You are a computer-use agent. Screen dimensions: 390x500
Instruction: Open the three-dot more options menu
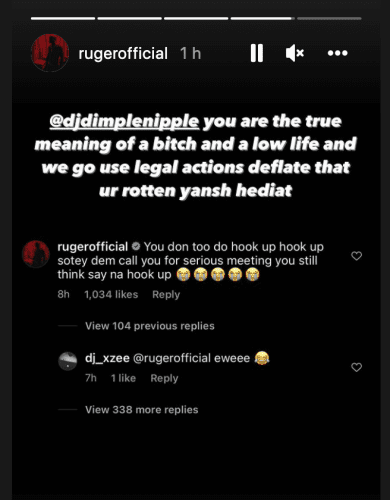[x=337, y=53]
